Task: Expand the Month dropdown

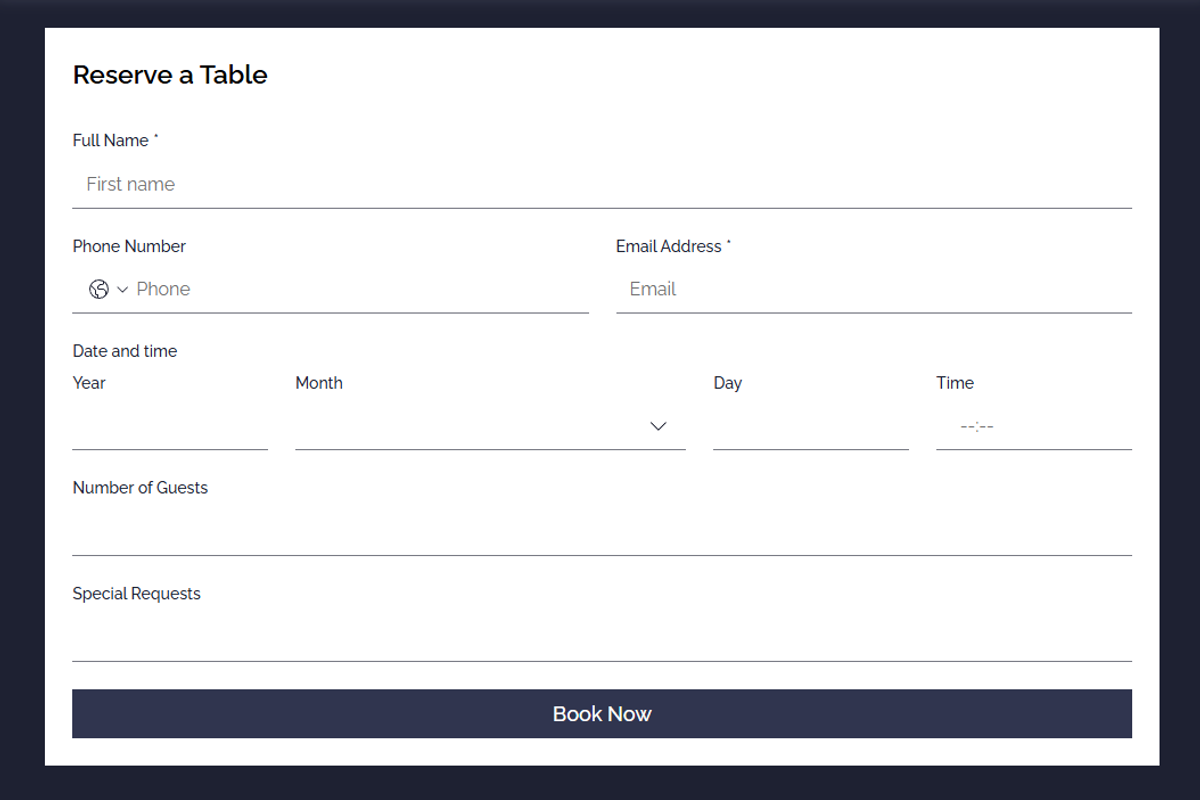Action: pos(490,426)
